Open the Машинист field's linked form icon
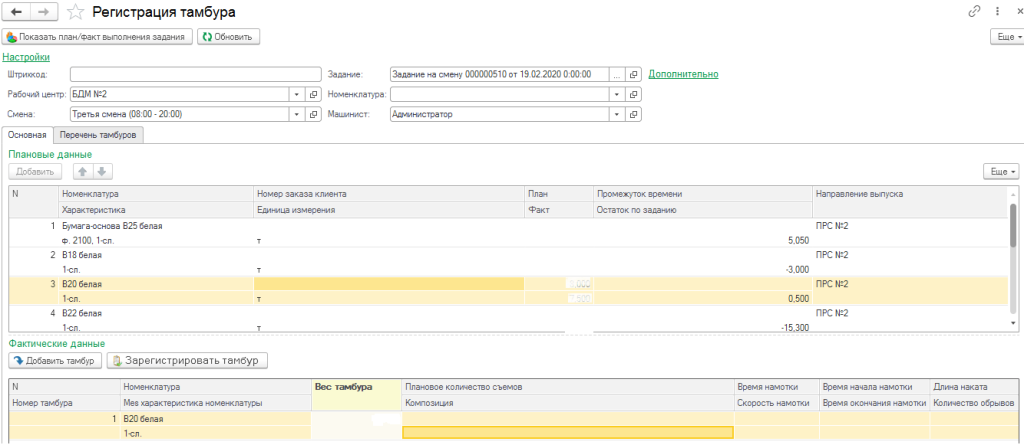 click(633, 114)
